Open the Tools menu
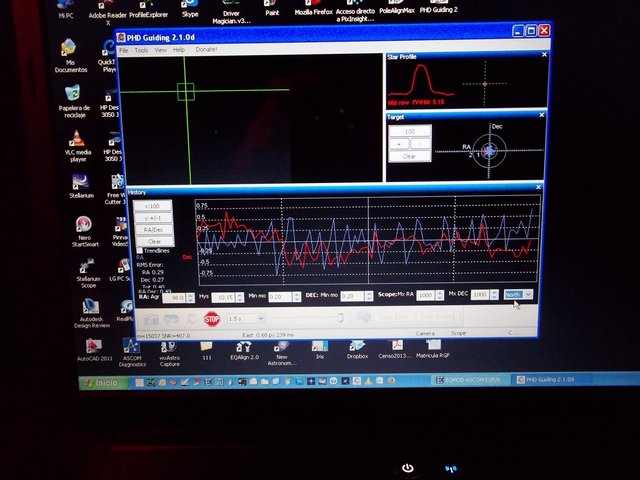Viewport: 640px width, 480px height. point(141,50)
